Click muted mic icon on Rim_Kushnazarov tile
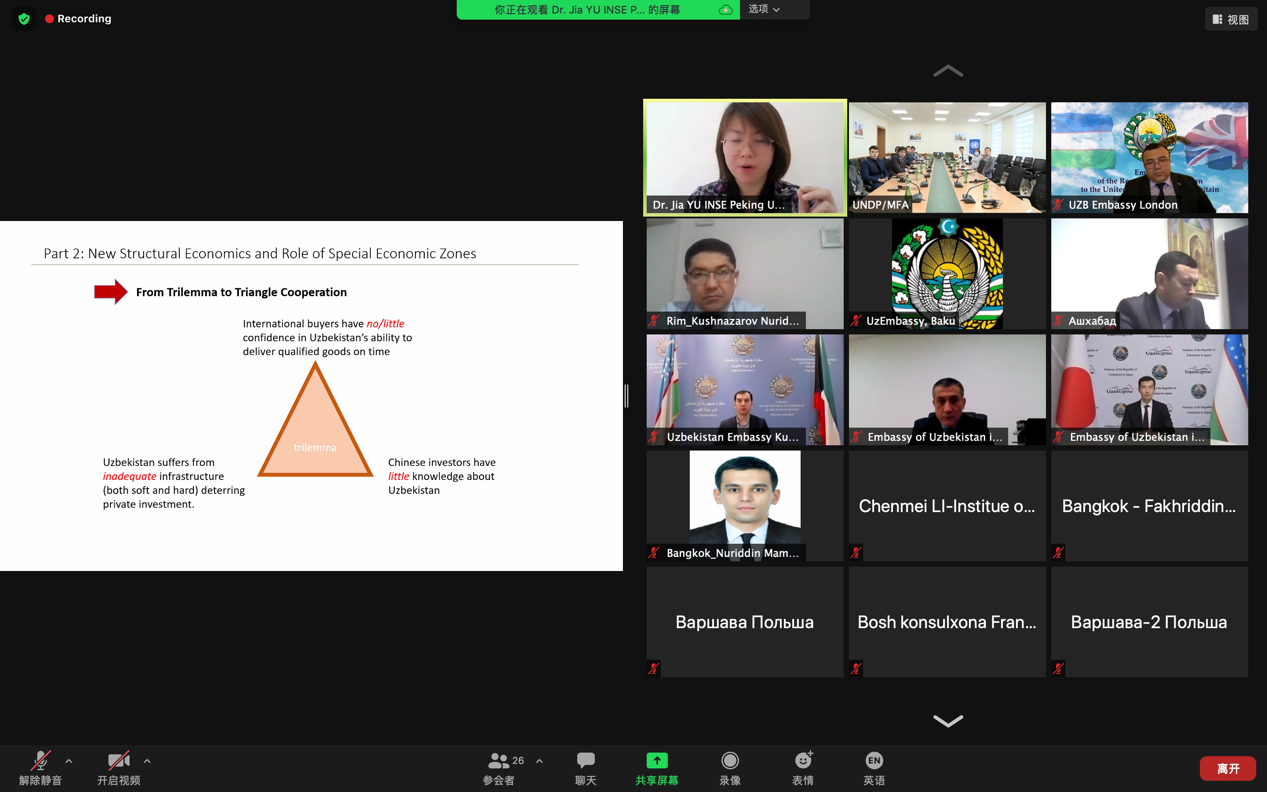The image size is (1267, 792). tap(654, 321)
